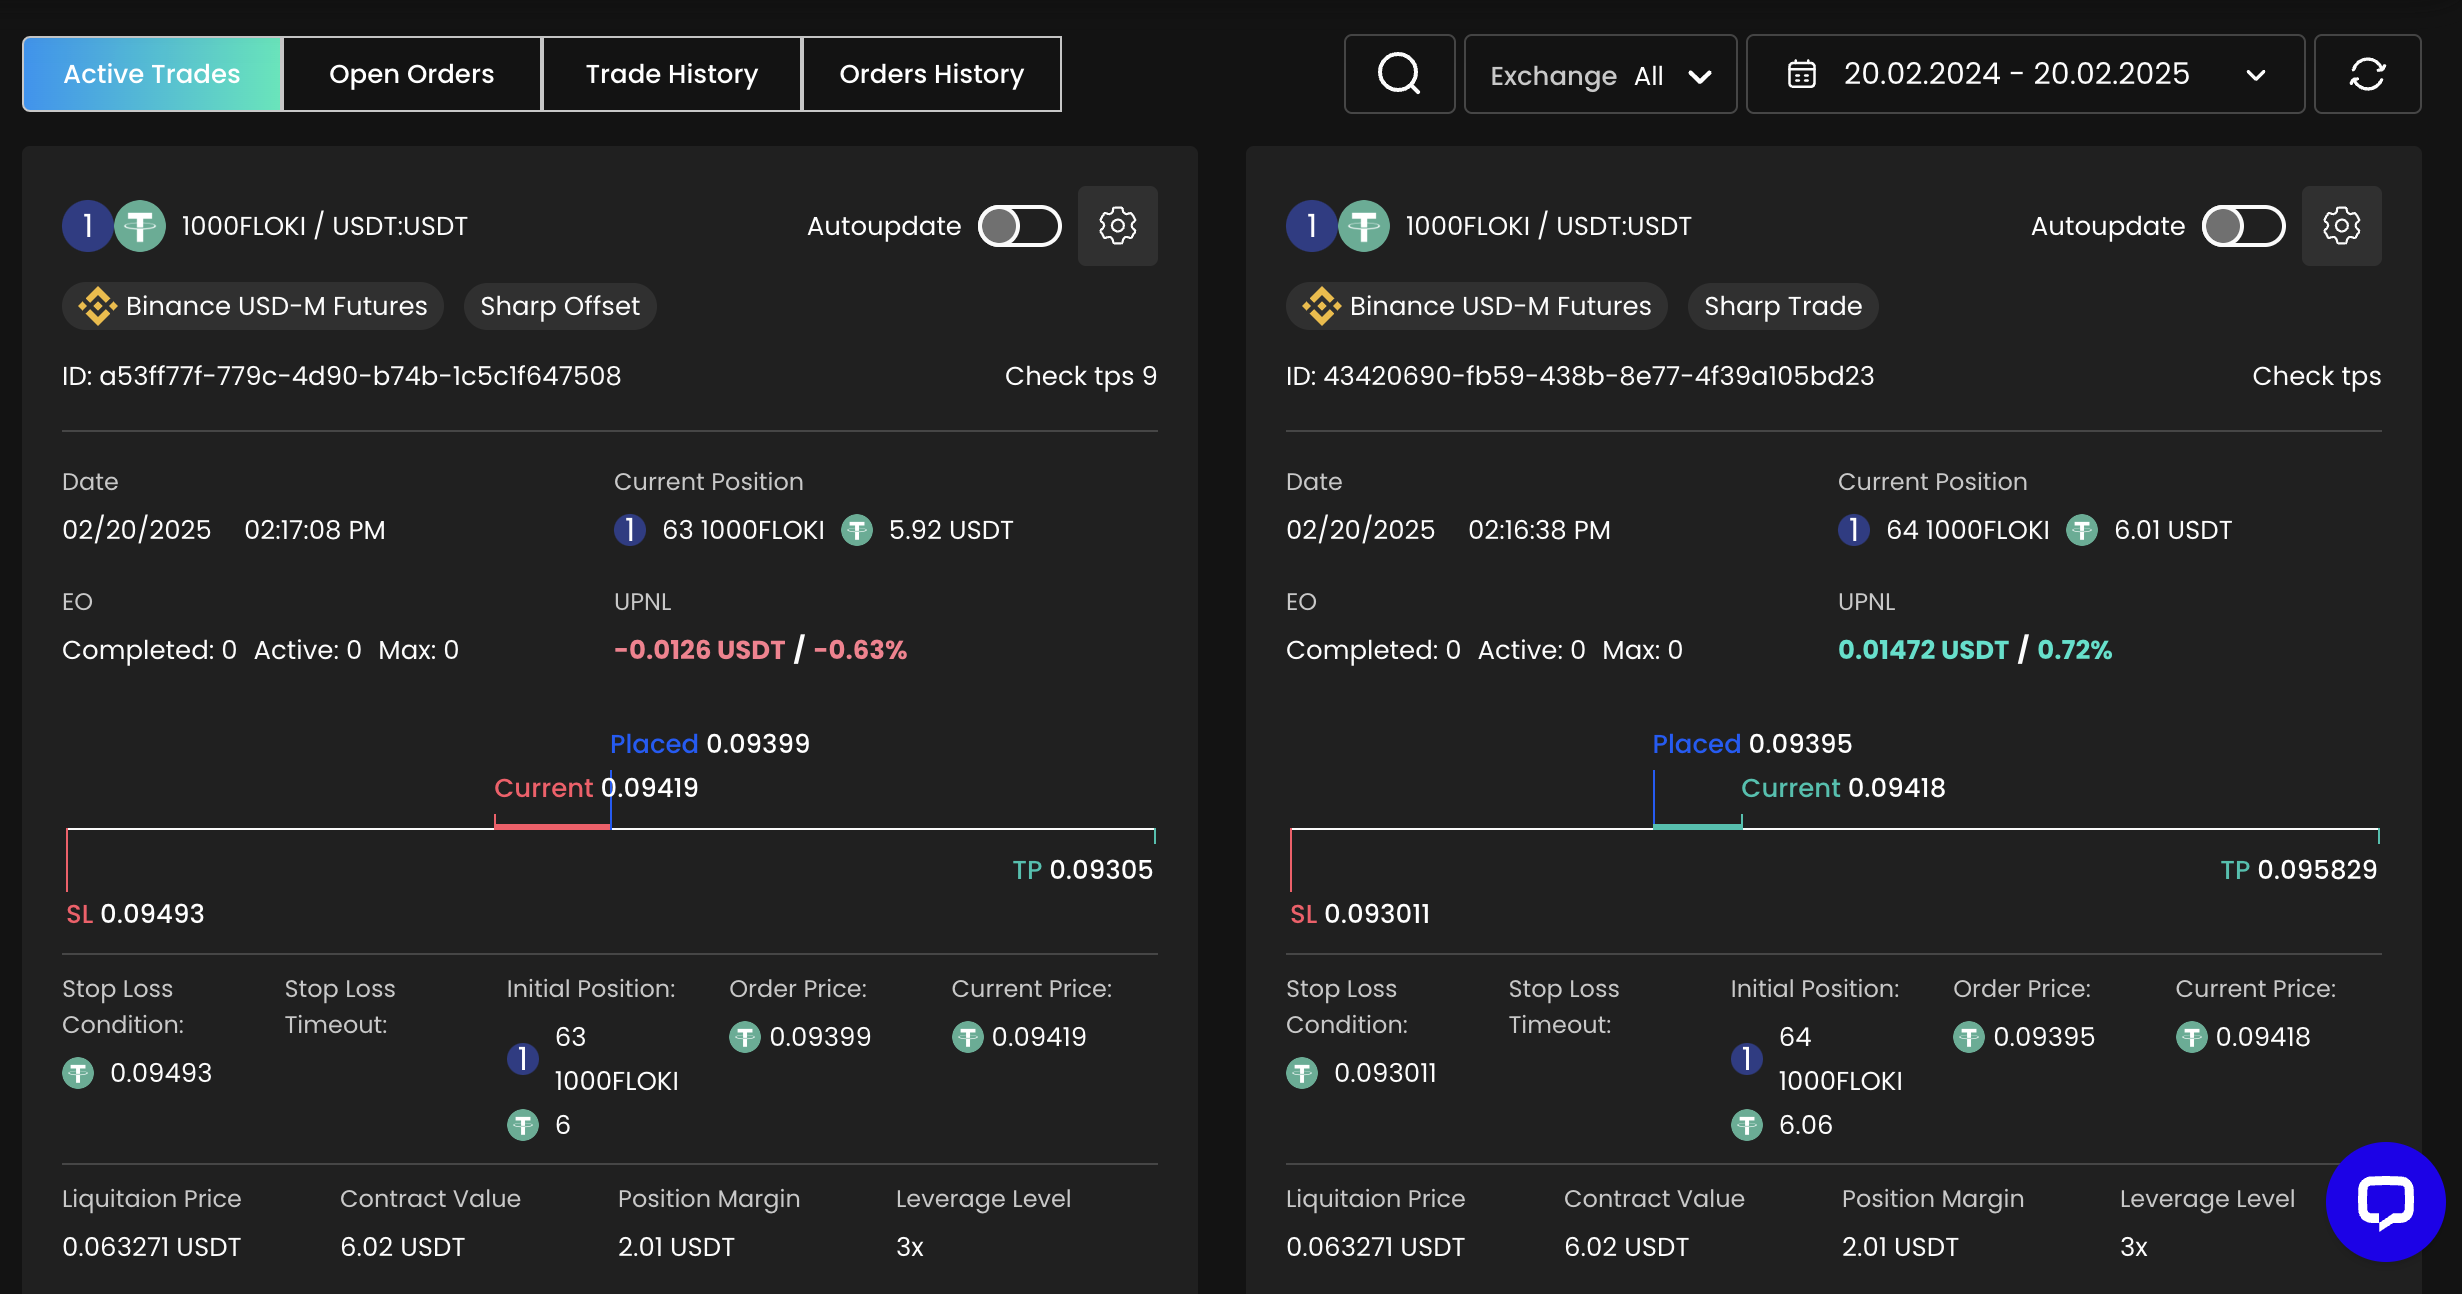
Task: Click the refresh trades icon
Action: point(2367,74)
